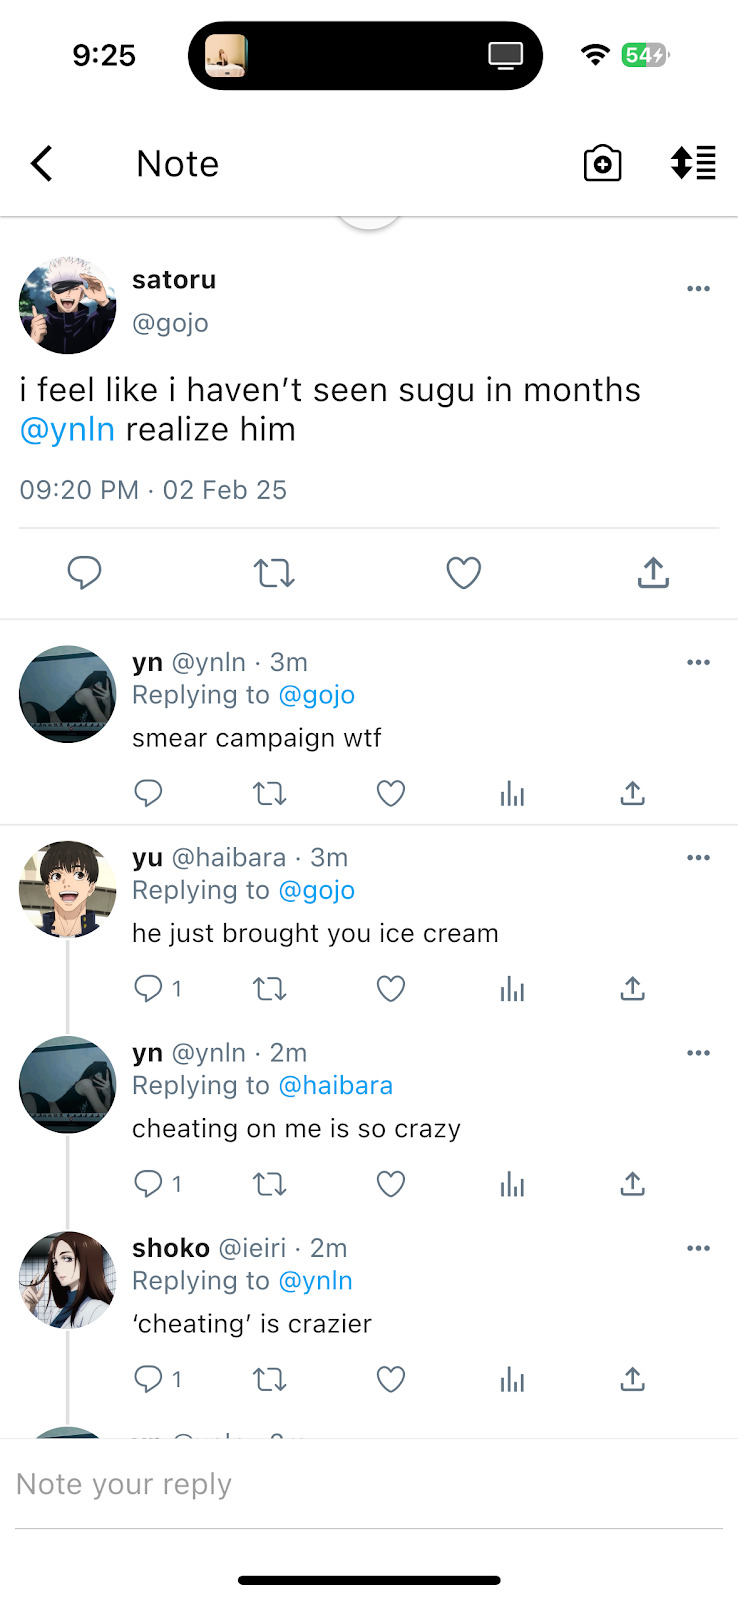
Task: Reply to satoru's main post
Action: coord(84,573)
